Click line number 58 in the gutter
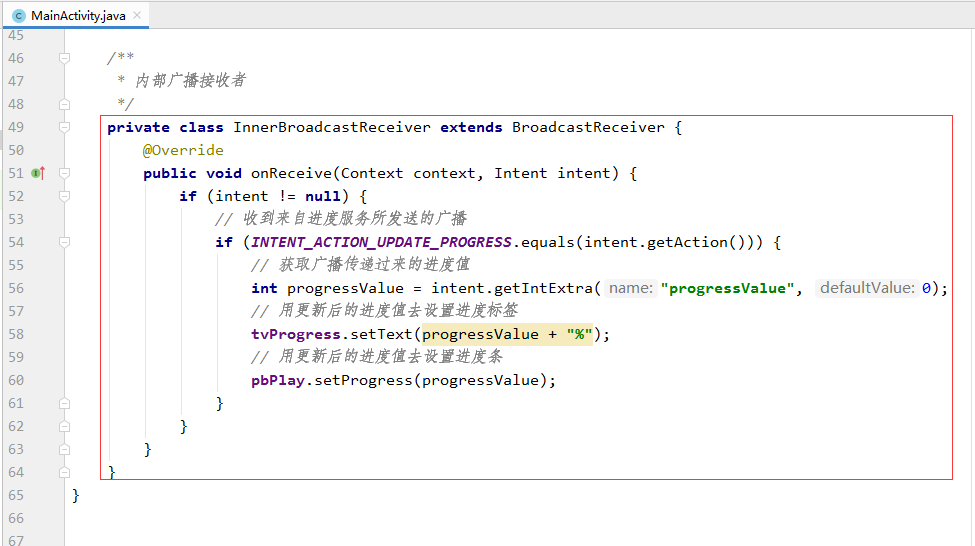The height and width of the screenshot is (546, 975). coord(16,334)
